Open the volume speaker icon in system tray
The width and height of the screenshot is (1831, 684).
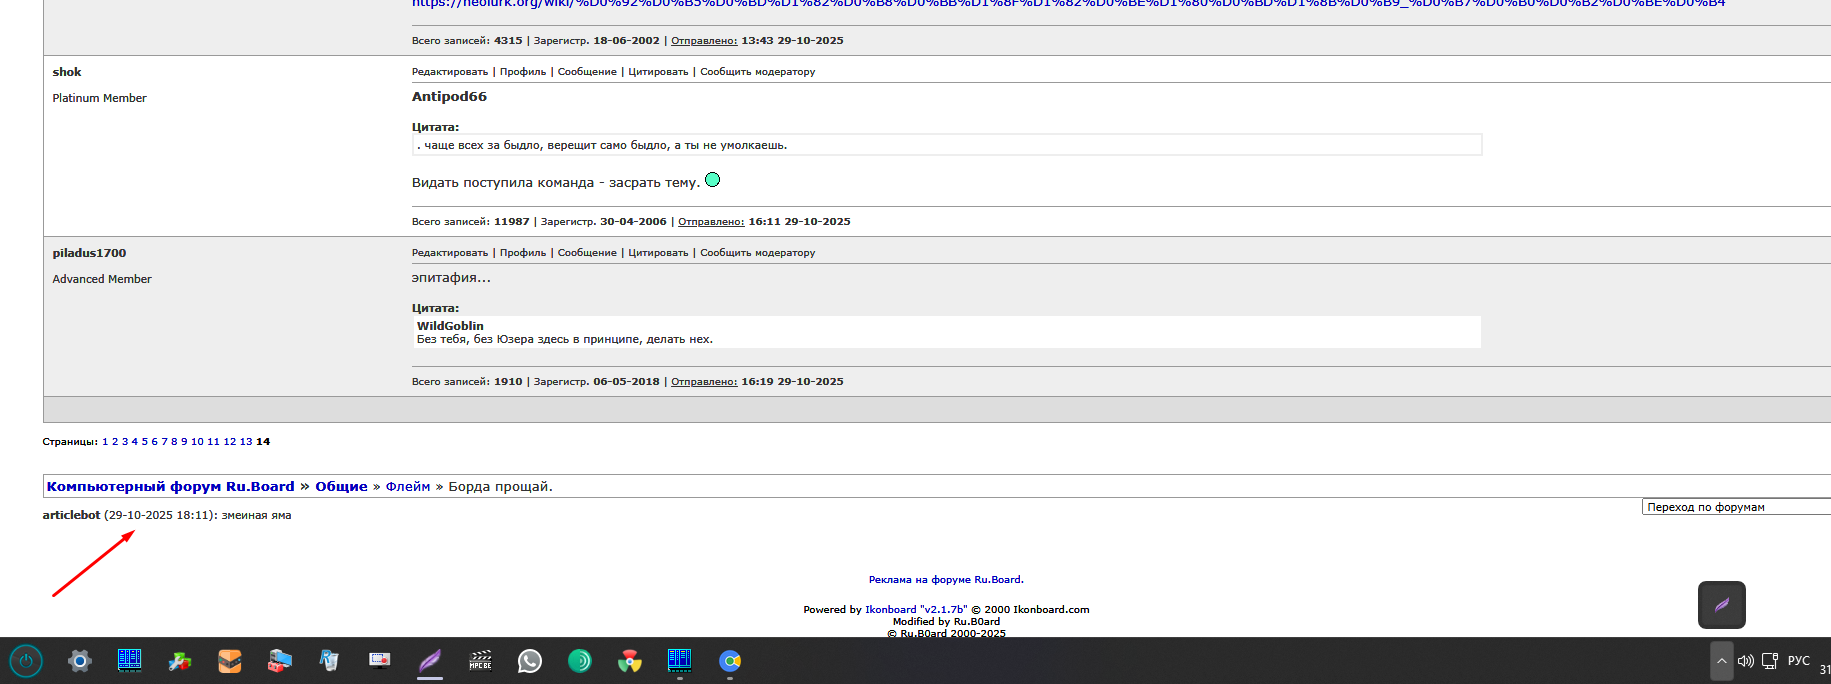(x=1746, y=661)
